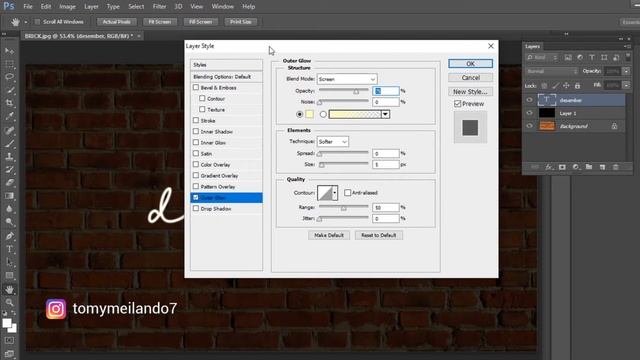Select the Eraser tool
This screenshot has width=640, height=360.
point(9,182)
